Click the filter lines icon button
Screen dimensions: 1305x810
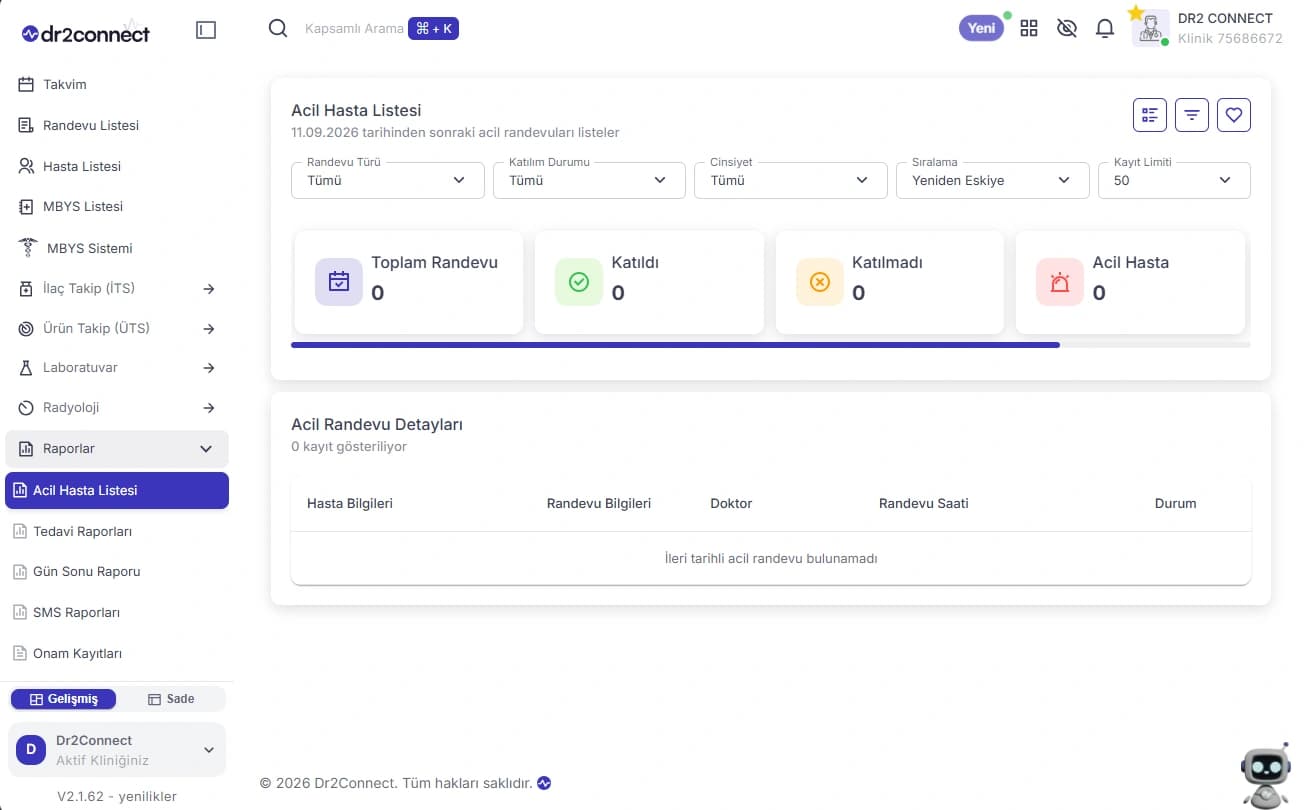pos(1192,115)
